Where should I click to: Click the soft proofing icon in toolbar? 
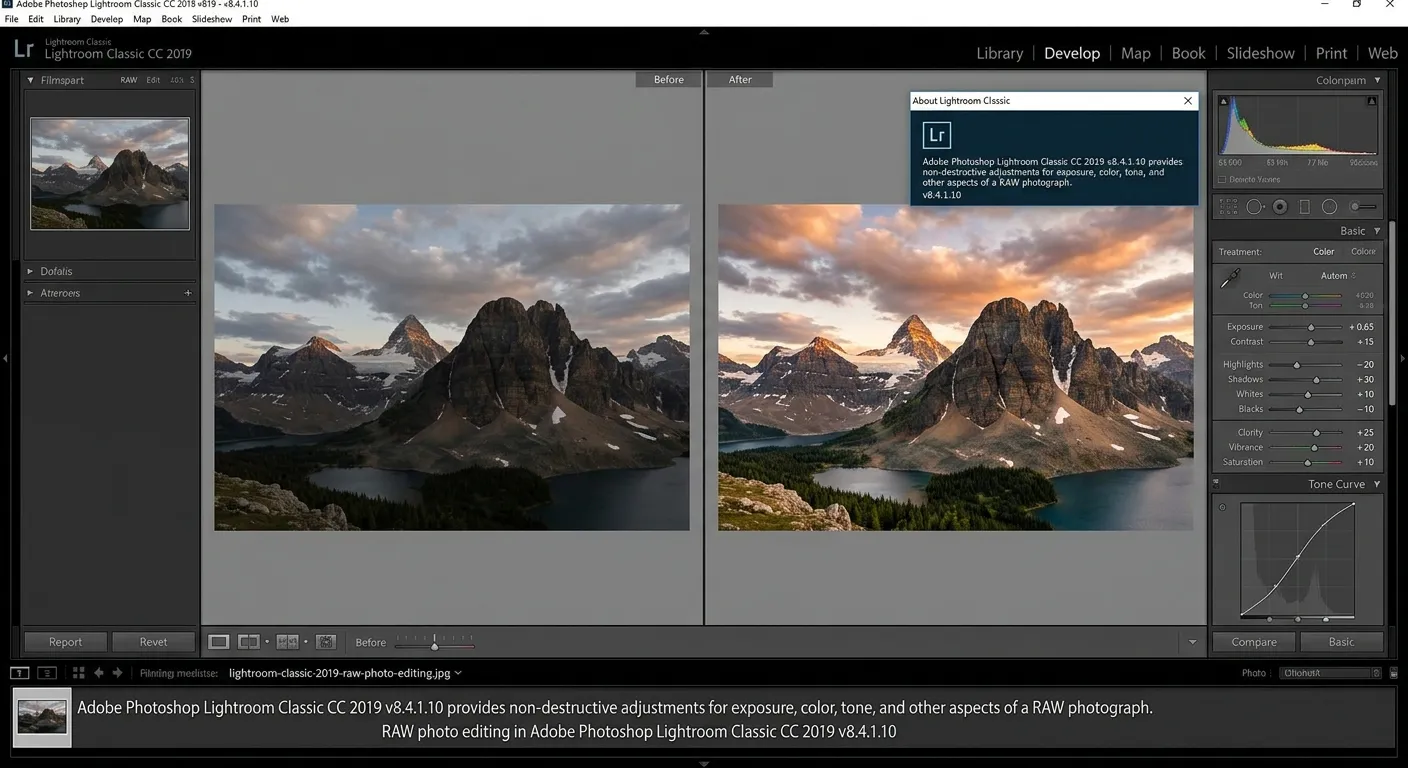[325, 642]
